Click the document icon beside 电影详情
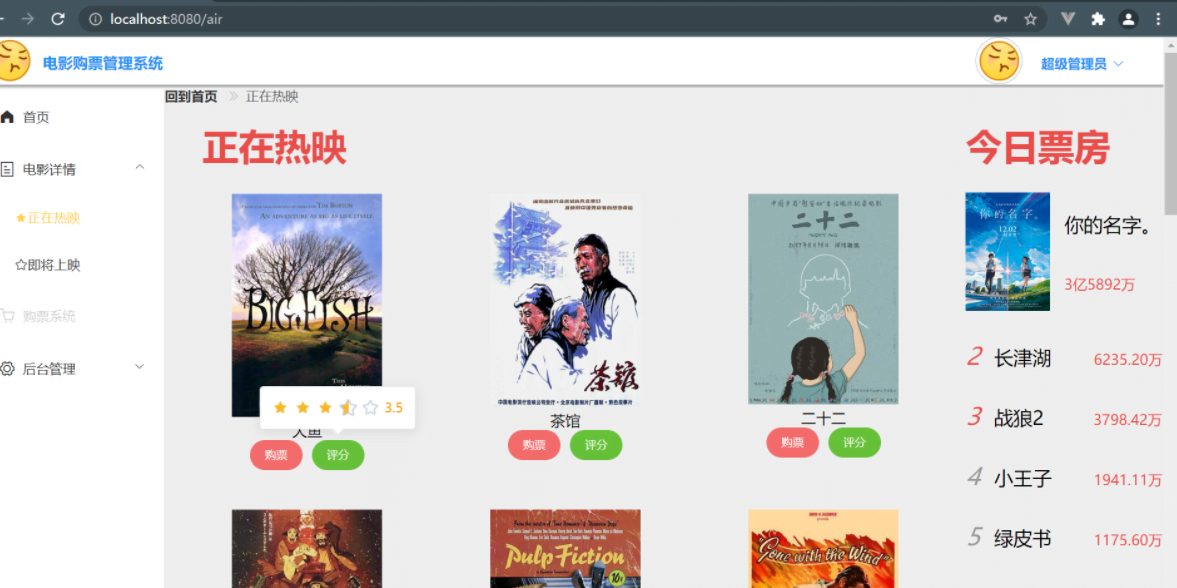 8,169
